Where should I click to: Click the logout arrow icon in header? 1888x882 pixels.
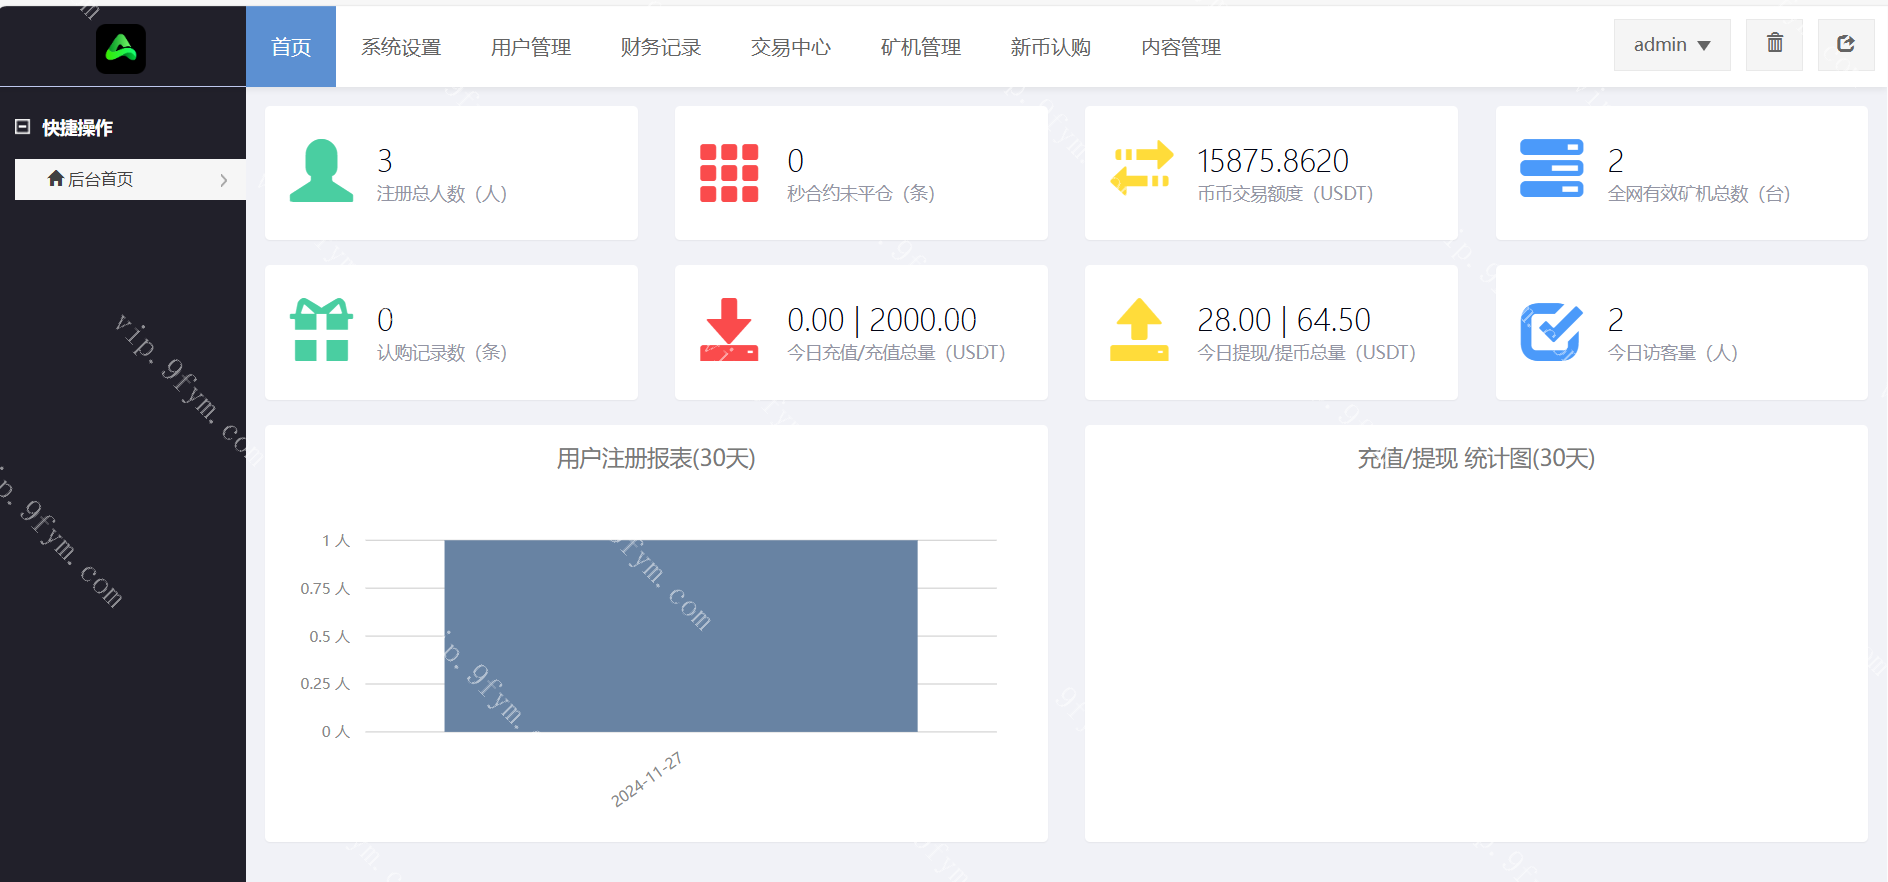pos(1845,44)
